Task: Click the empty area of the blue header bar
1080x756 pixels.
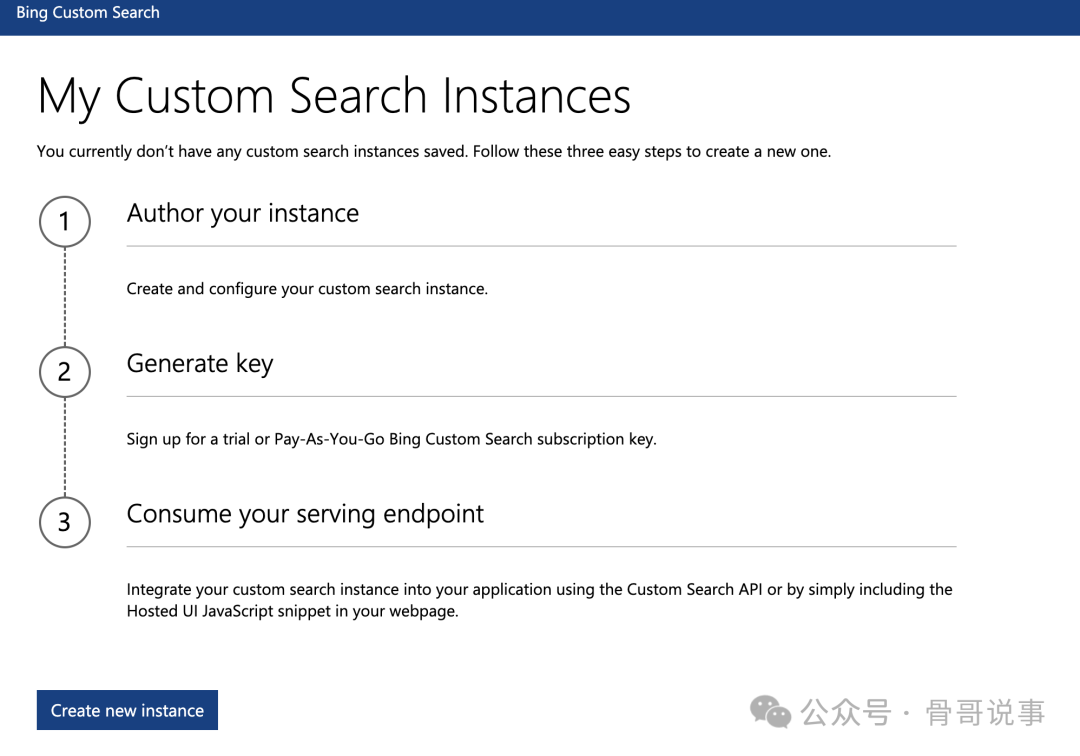Action: pyautogui.click(x=620, y=17)
